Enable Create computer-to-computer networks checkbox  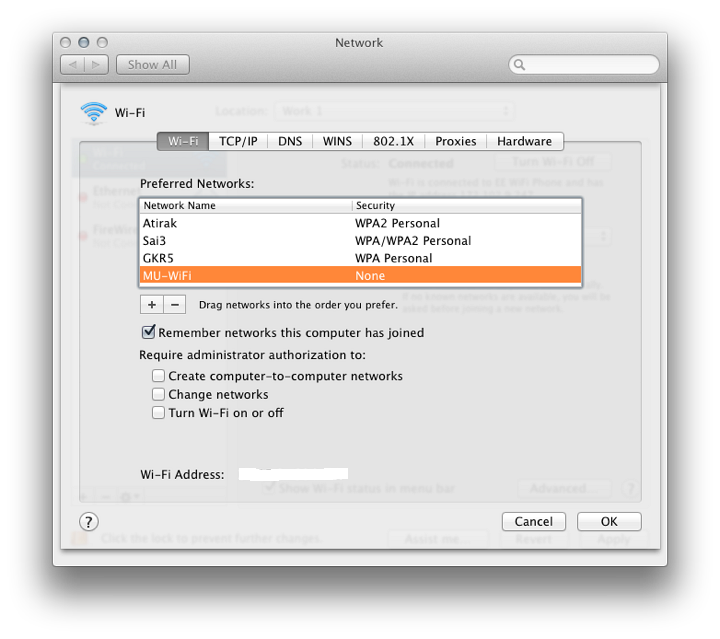[158, 376]
